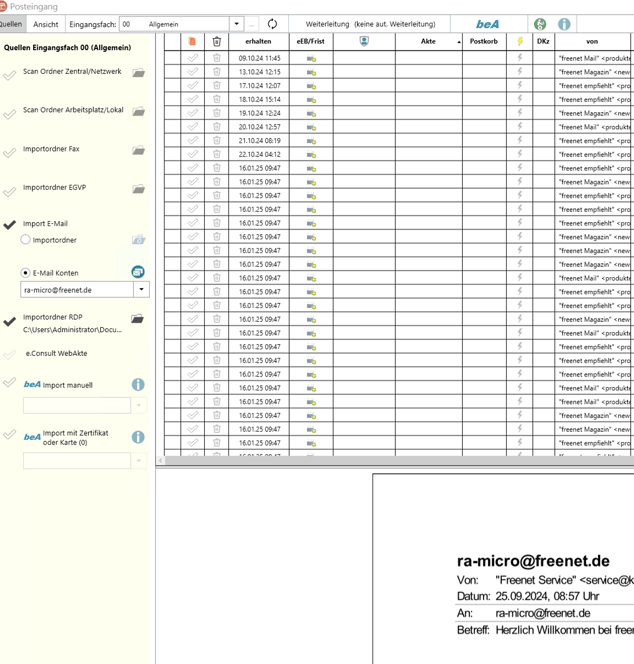Viewport: 634px width, 664px height.
Task: Open the Importordner EGVP folder icon
Action: pyautogui.click(x=138, y=189)
